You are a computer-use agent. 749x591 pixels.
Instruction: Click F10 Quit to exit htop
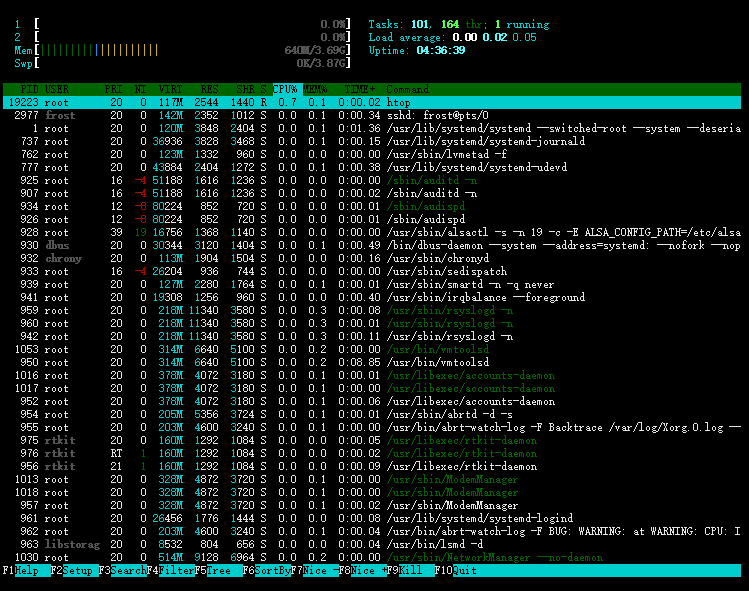tap(458, 570)
